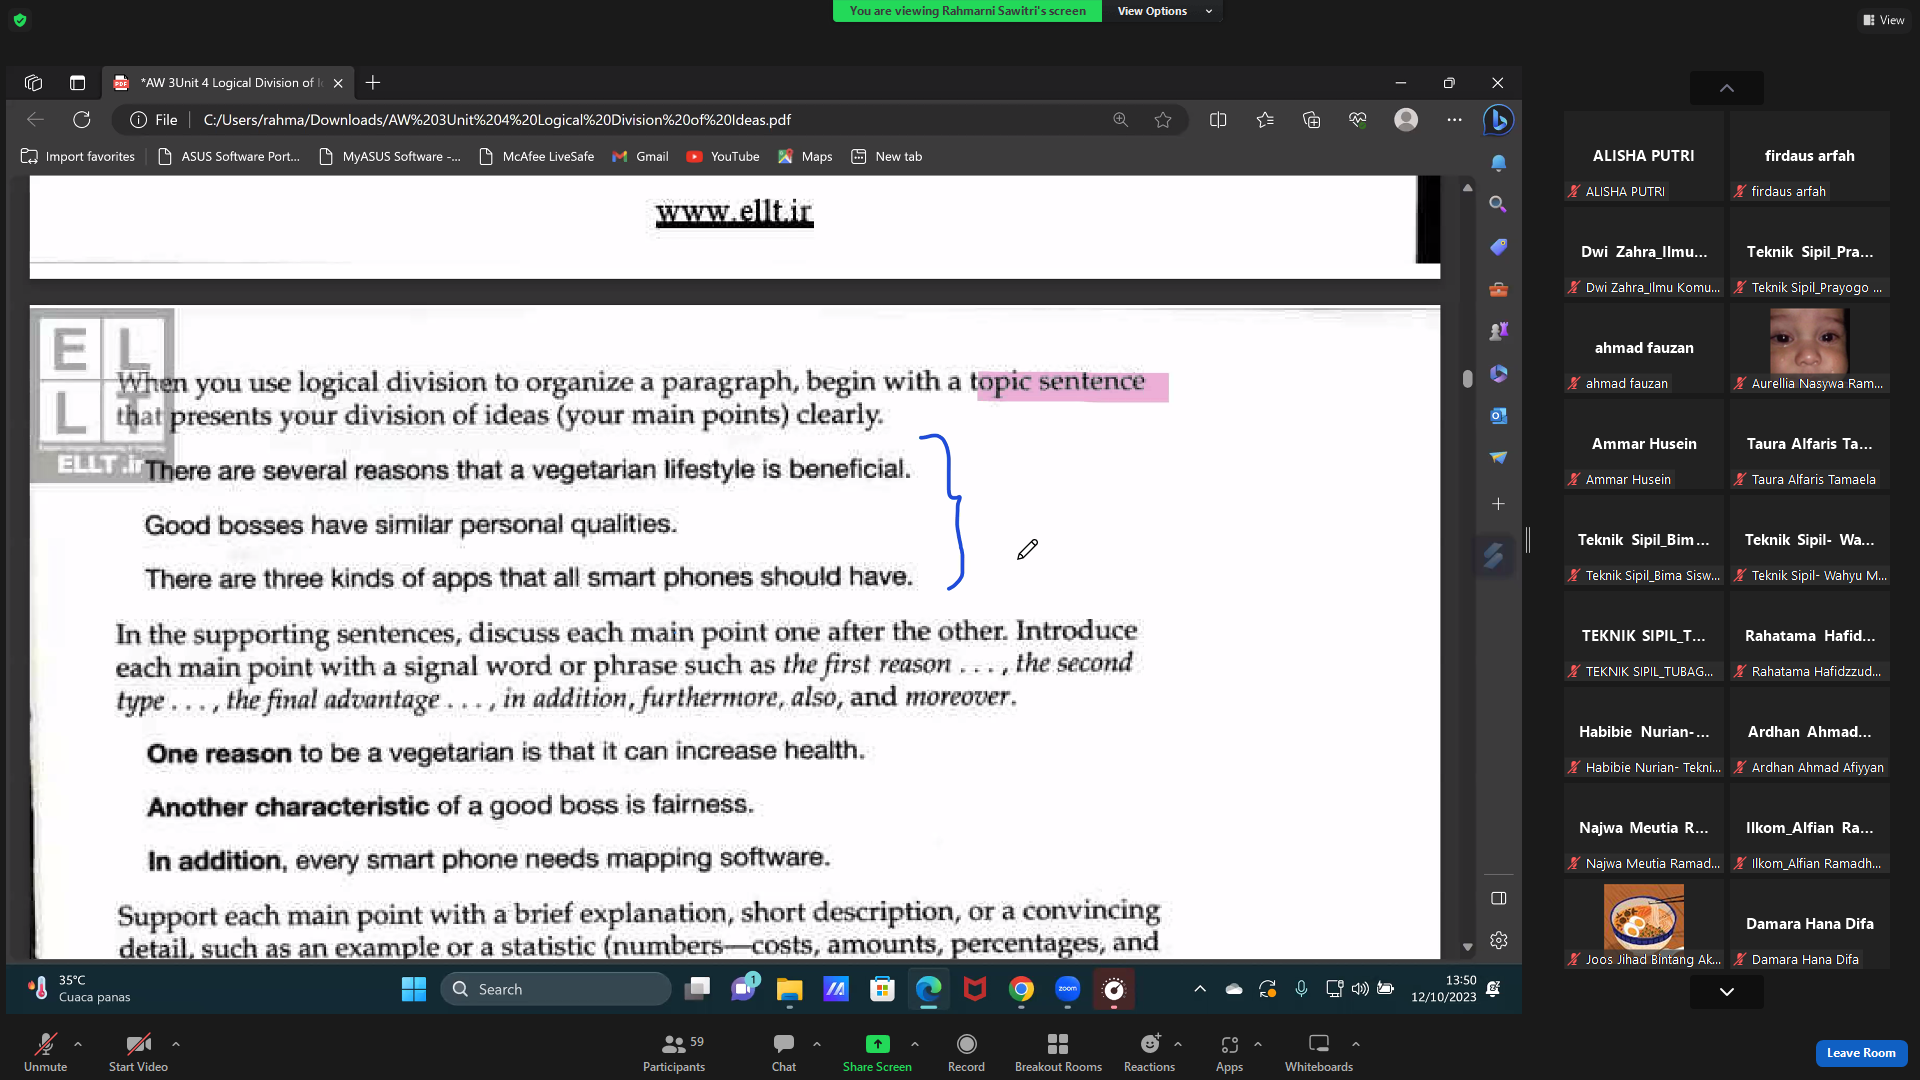
Task: Select Aurellia Nasywa participant video thumbnail
Action: tap(1810, 350)
